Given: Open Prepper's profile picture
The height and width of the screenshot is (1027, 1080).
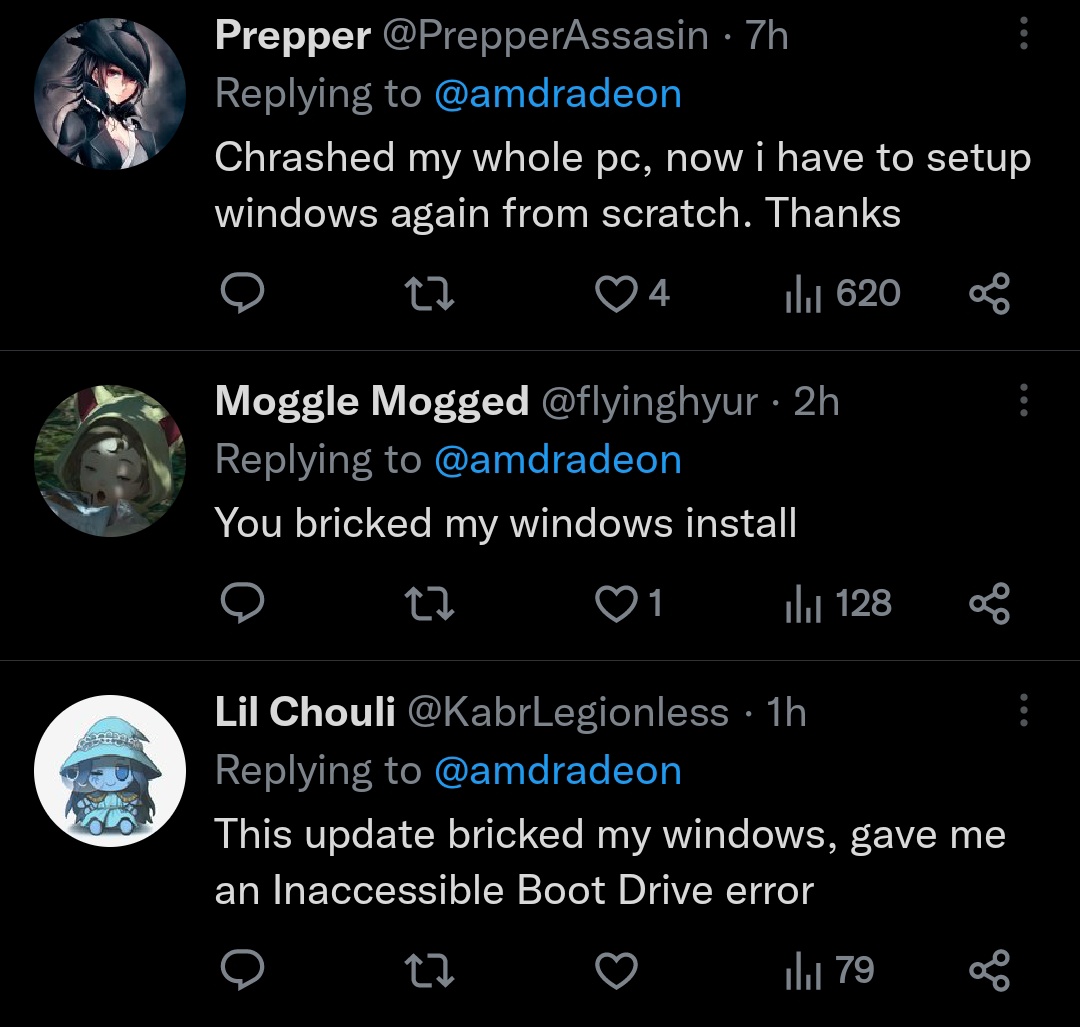Looking at the screenshot, I should coord(110,93).
